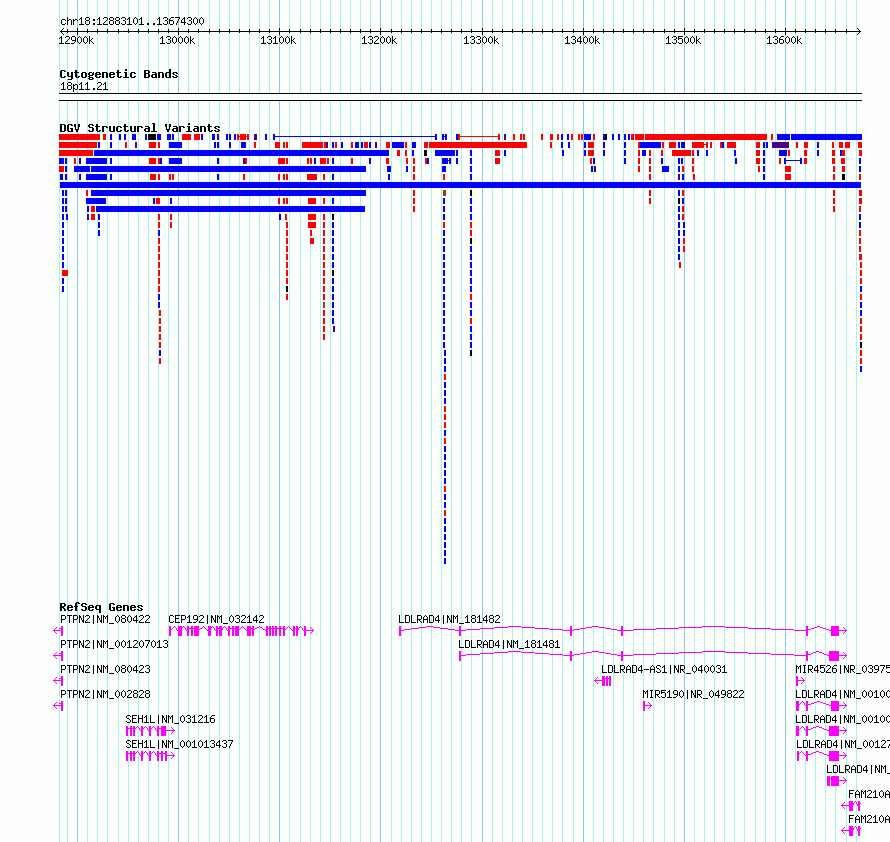Select the purple DGV variant block near 13600k
This screenshot has height=842, width=890.
[780, 145]
